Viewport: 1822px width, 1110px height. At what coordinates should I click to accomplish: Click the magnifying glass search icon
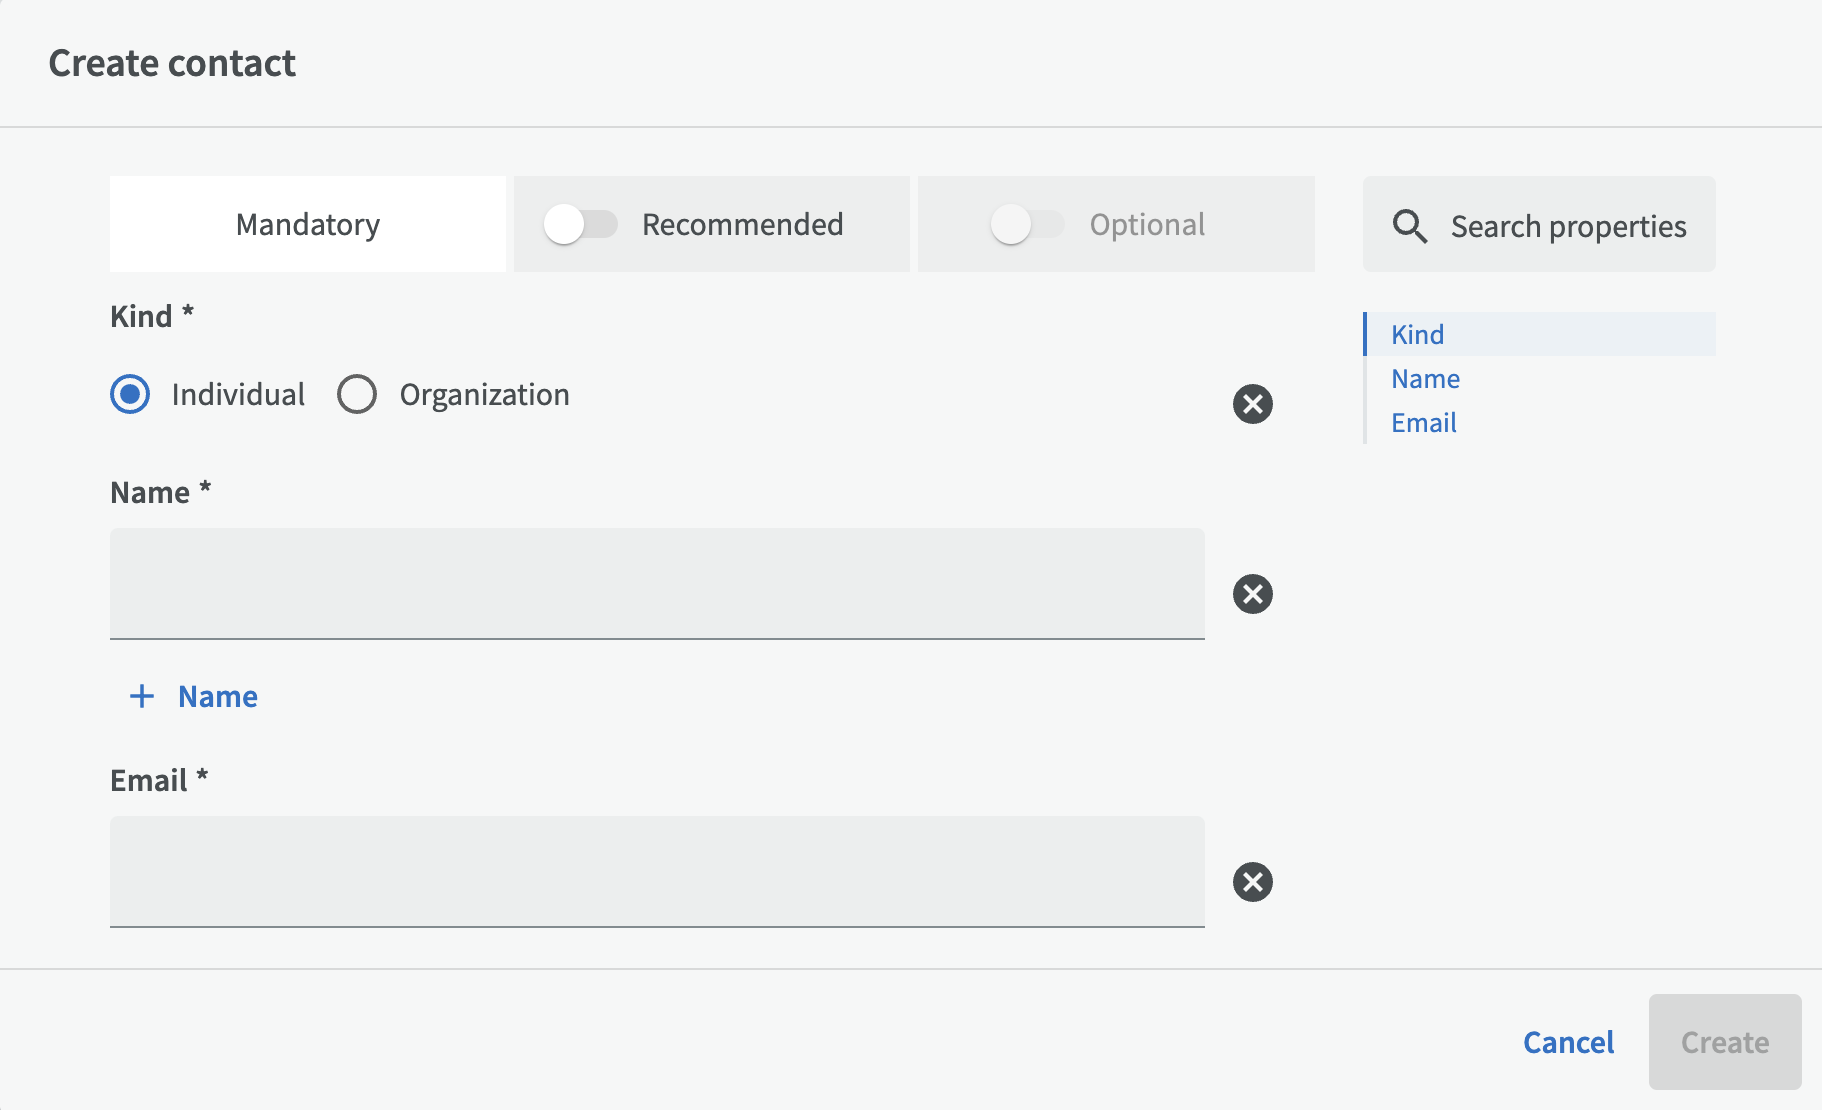click(1410, 226)
